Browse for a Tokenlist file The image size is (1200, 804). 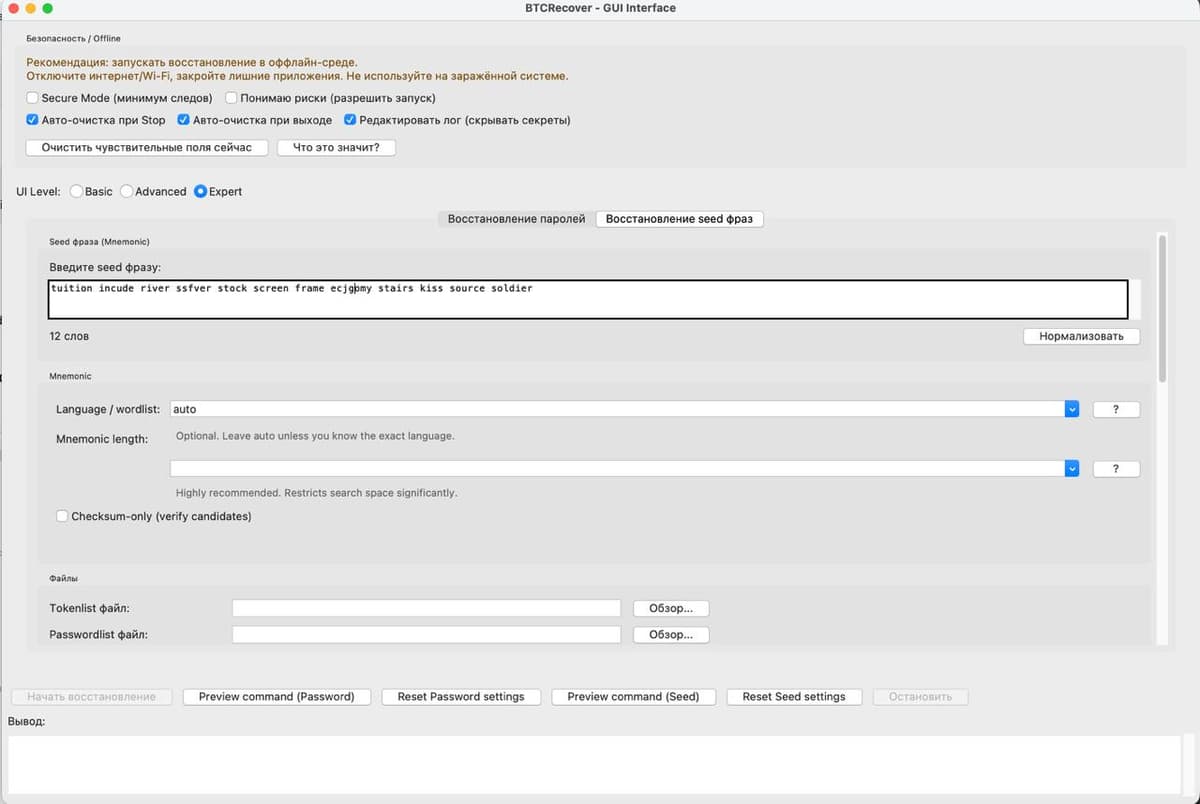671,608
